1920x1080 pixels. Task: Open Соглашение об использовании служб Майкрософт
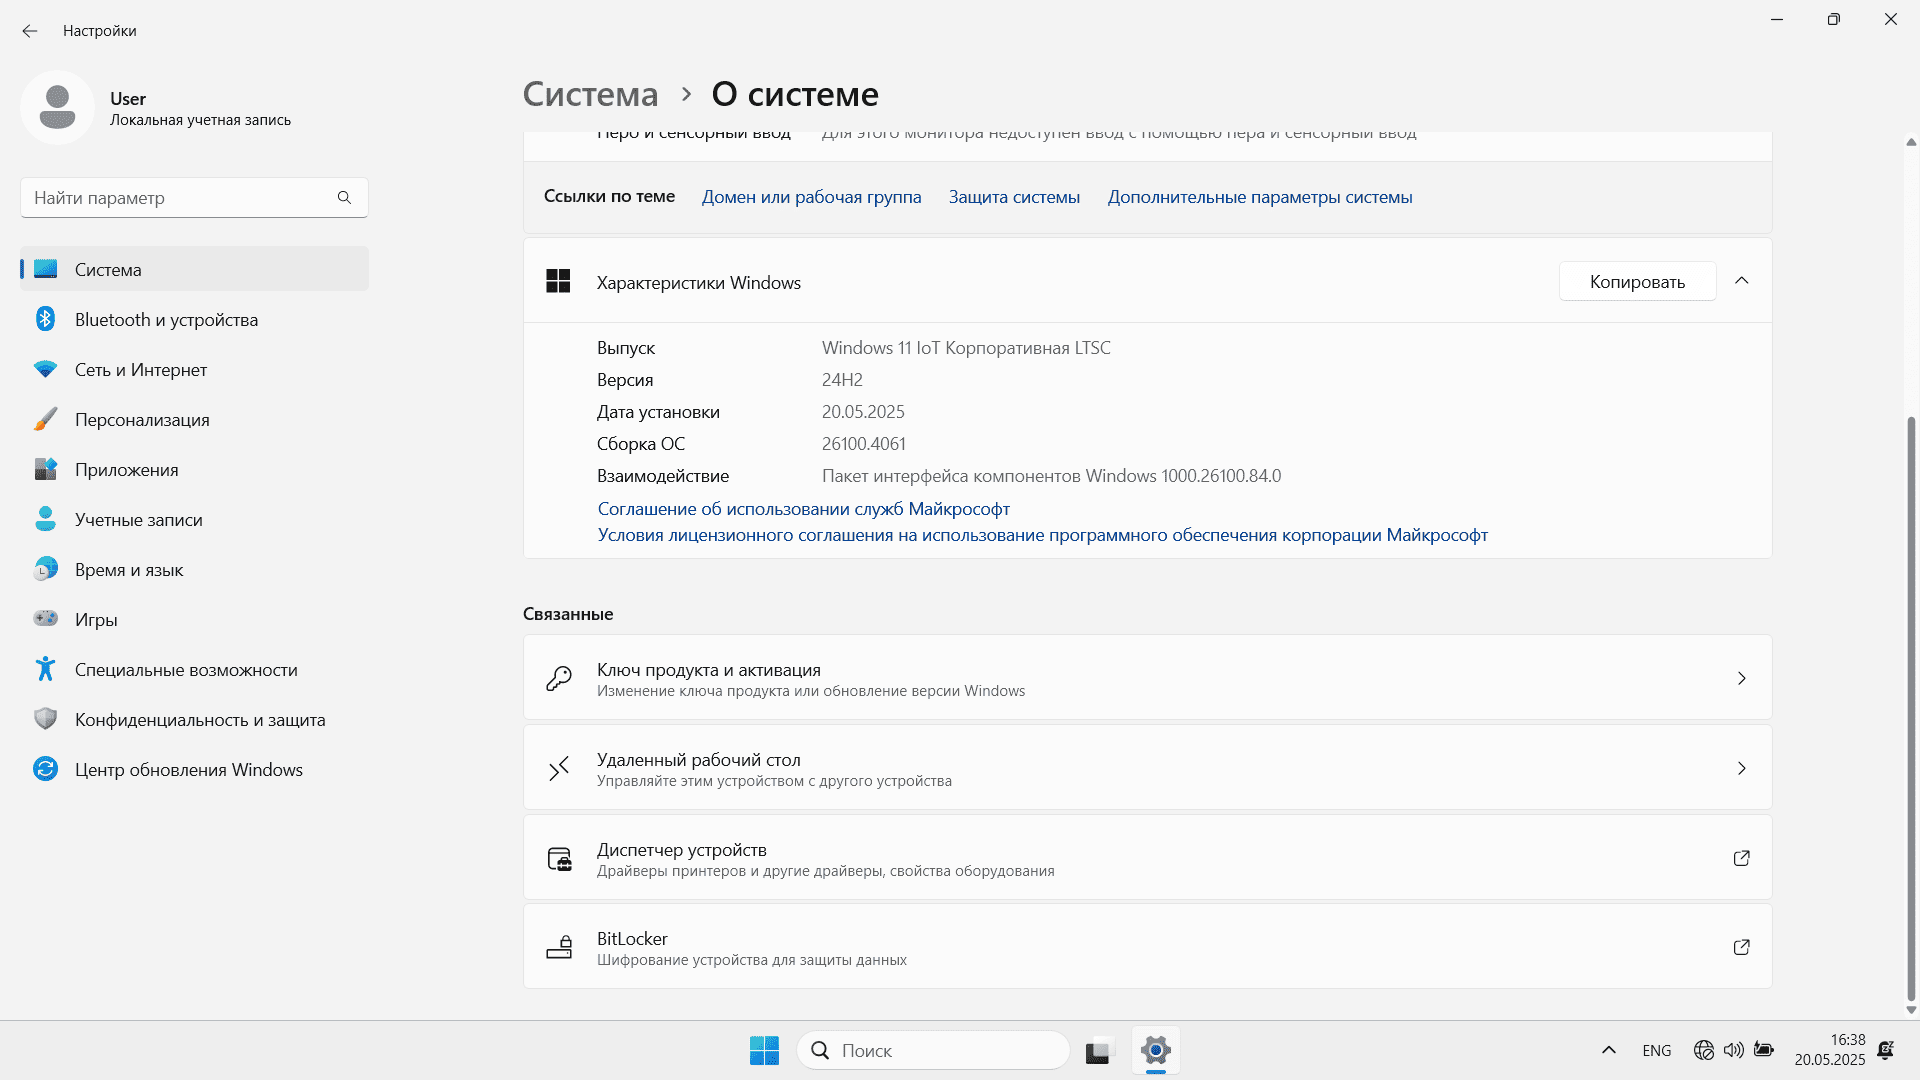[803, 509]
